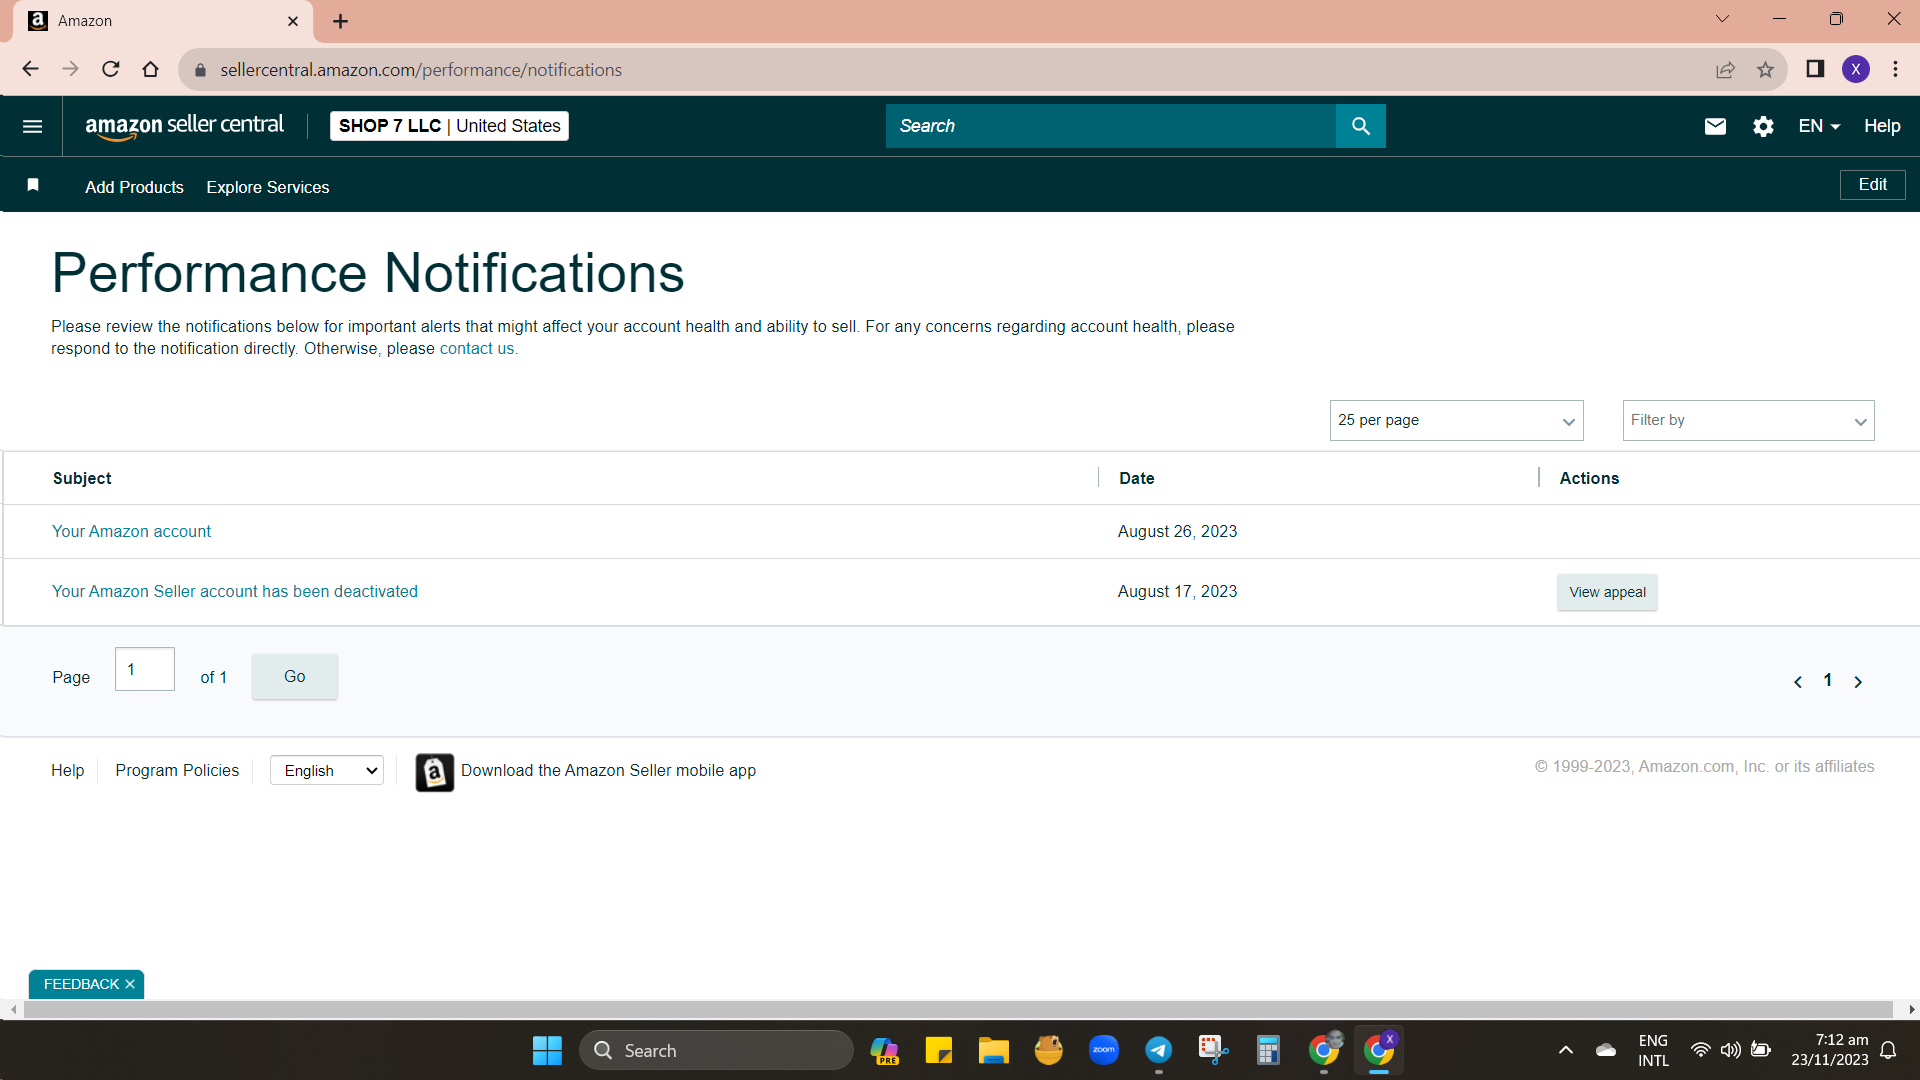Go back with browser back arrow
Image resolution: width=1920 pixels, height=1080 pixels.
pyautogui.click(x=30, y=69)
